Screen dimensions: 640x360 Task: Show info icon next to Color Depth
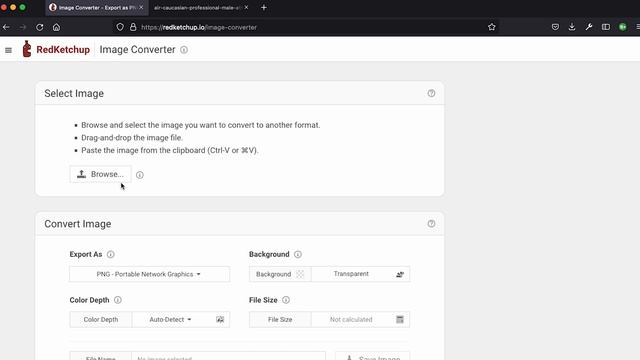point(118,300)
